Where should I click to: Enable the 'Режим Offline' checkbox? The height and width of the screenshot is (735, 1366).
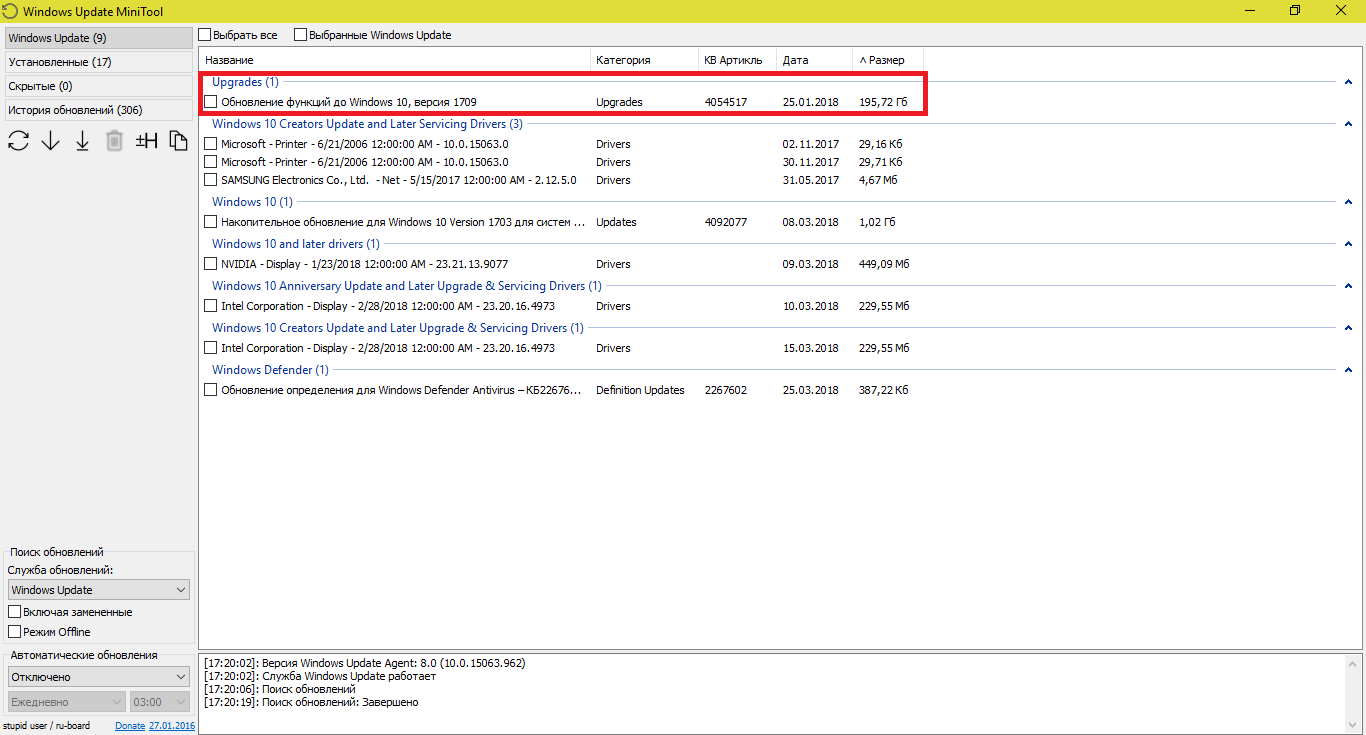[x=15, y=632]
